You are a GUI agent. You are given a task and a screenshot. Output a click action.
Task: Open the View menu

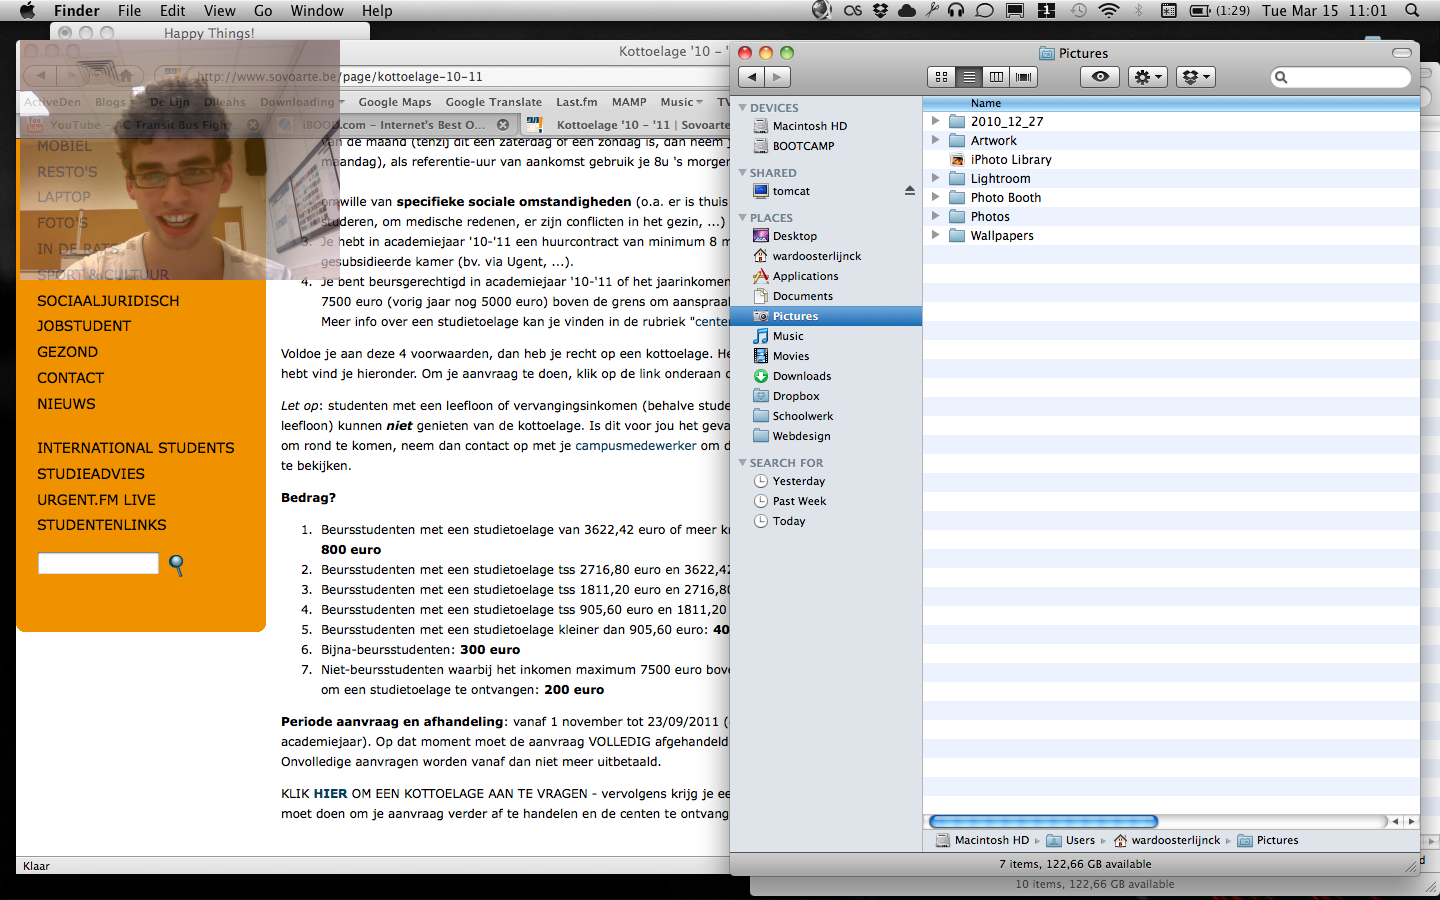pos(219,11)
